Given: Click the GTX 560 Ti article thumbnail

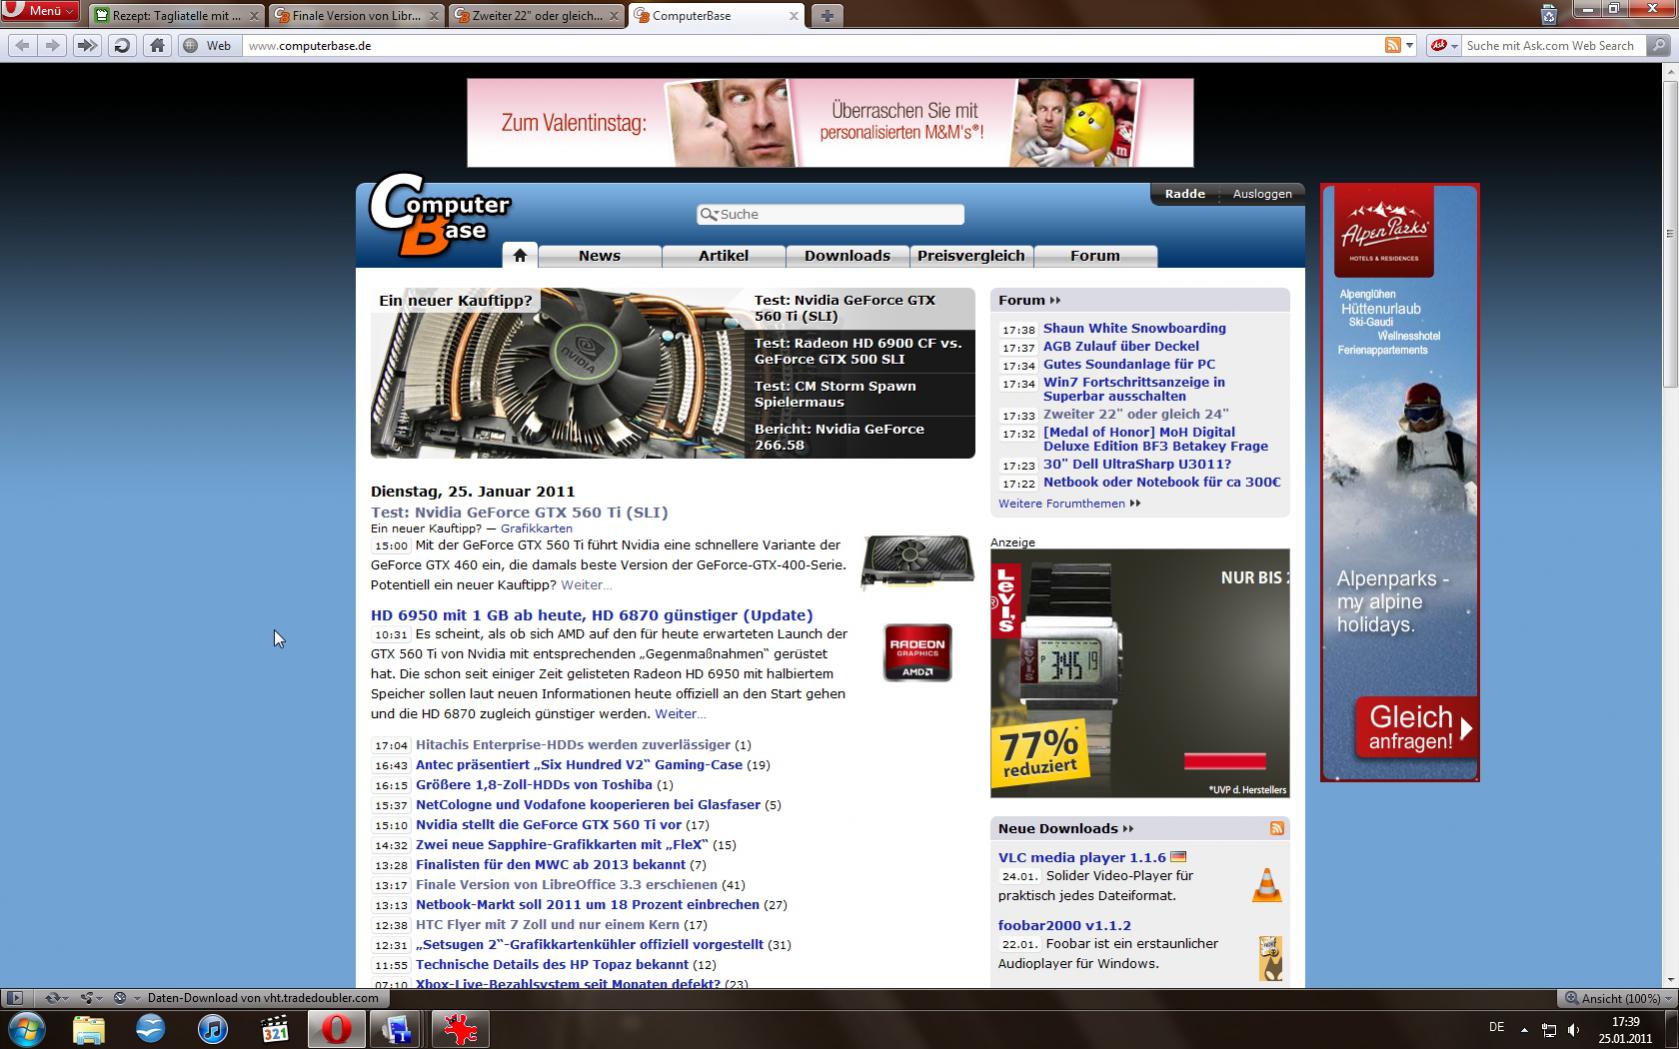Looking at the screenshot, I should [x=917, y=560].
